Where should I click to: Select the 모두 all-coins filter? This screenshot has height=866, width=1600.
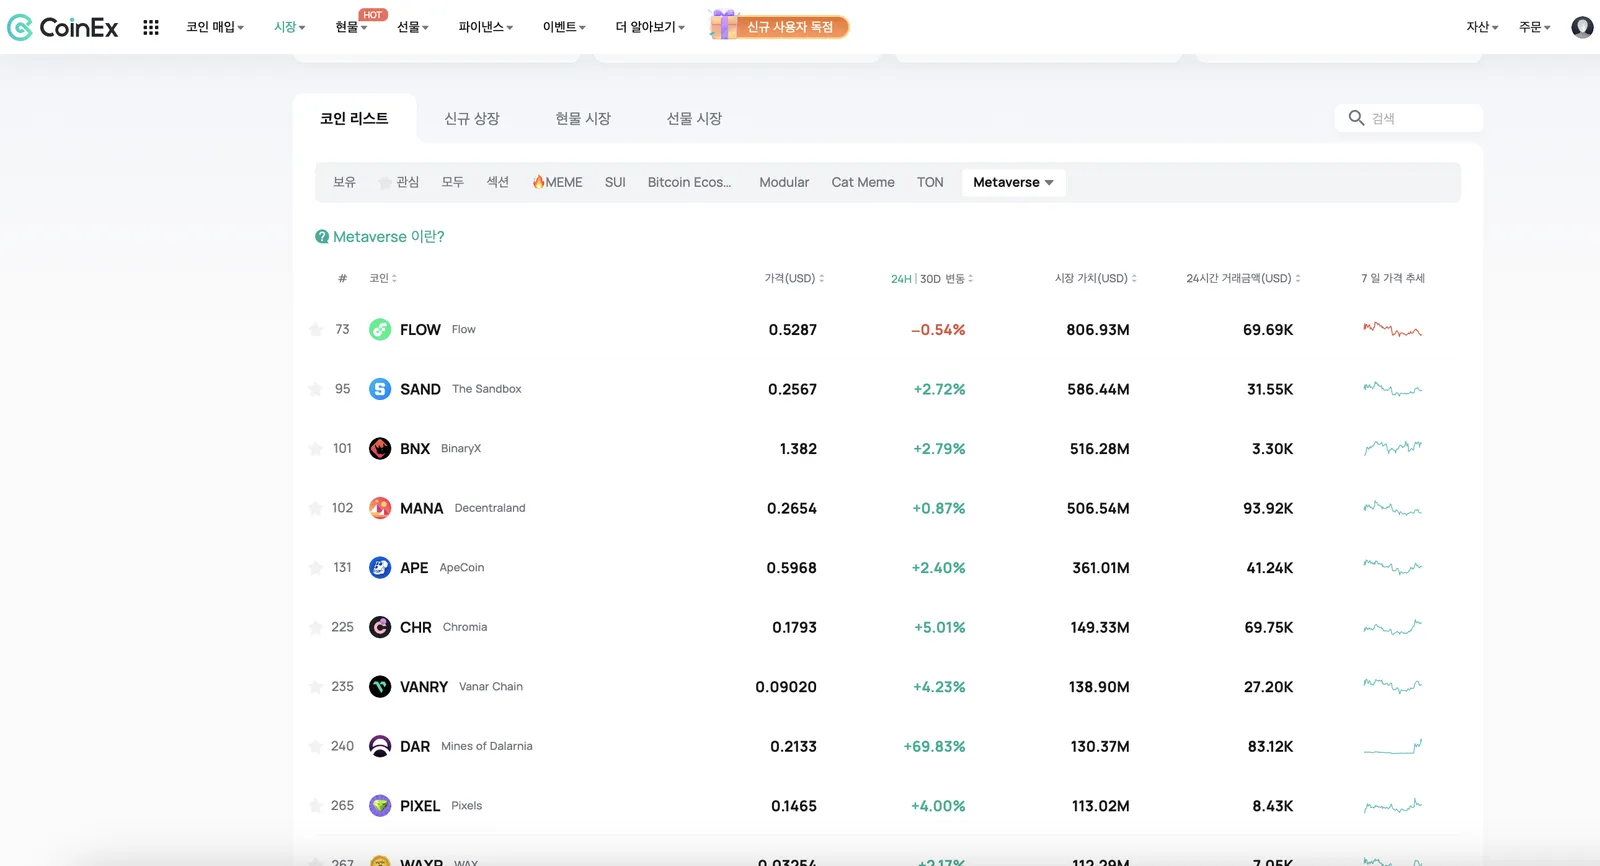[453, 182]
